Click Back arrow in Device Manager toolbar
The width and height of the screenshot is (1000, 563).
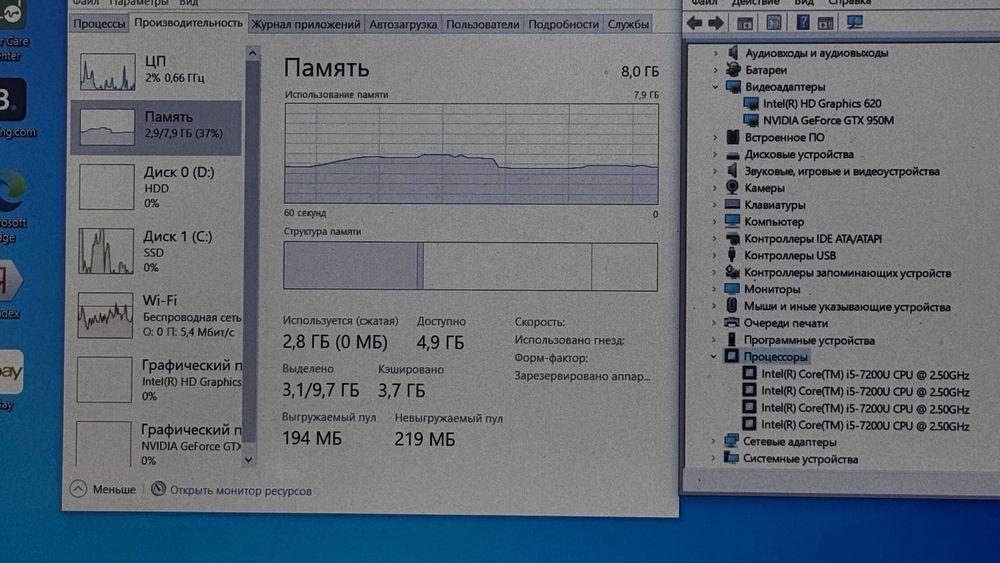pyautogui.click(x=695, y=24)
